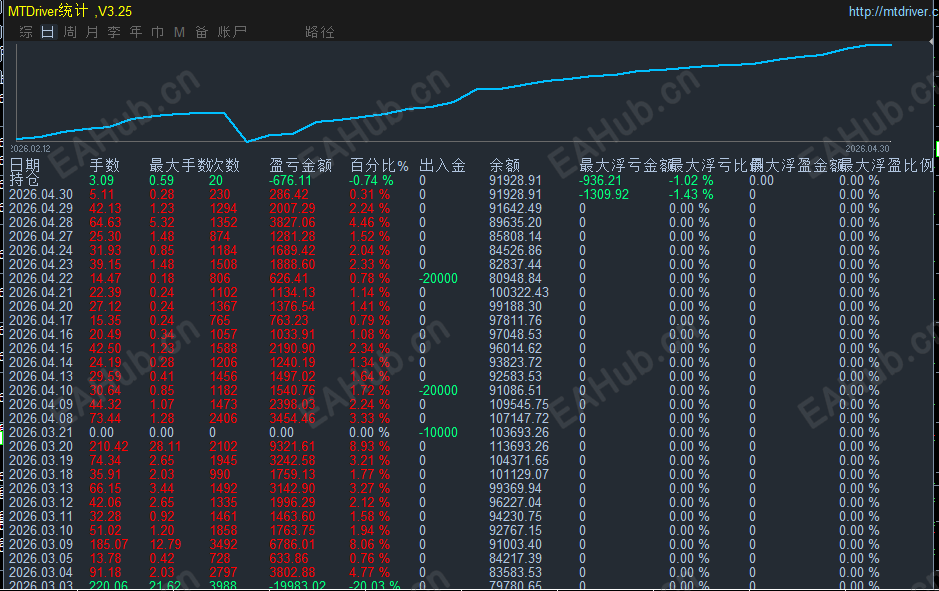Click the 8.93 % percentage cell
This screenshot has width=939, height=591.
(x=369, y=446)
